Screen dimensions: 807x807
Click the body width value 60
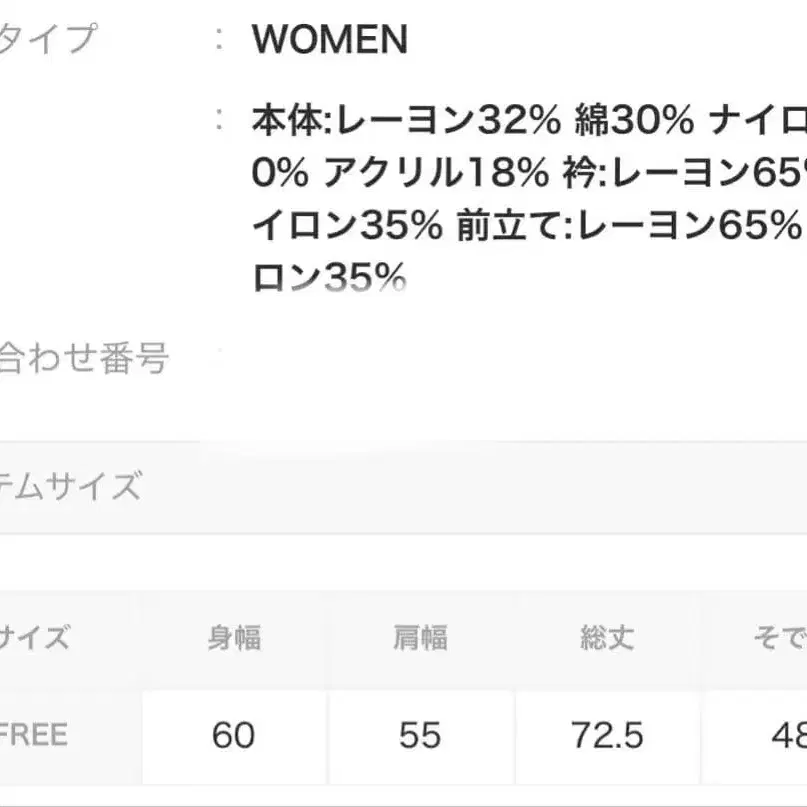[x=234, y=736]
